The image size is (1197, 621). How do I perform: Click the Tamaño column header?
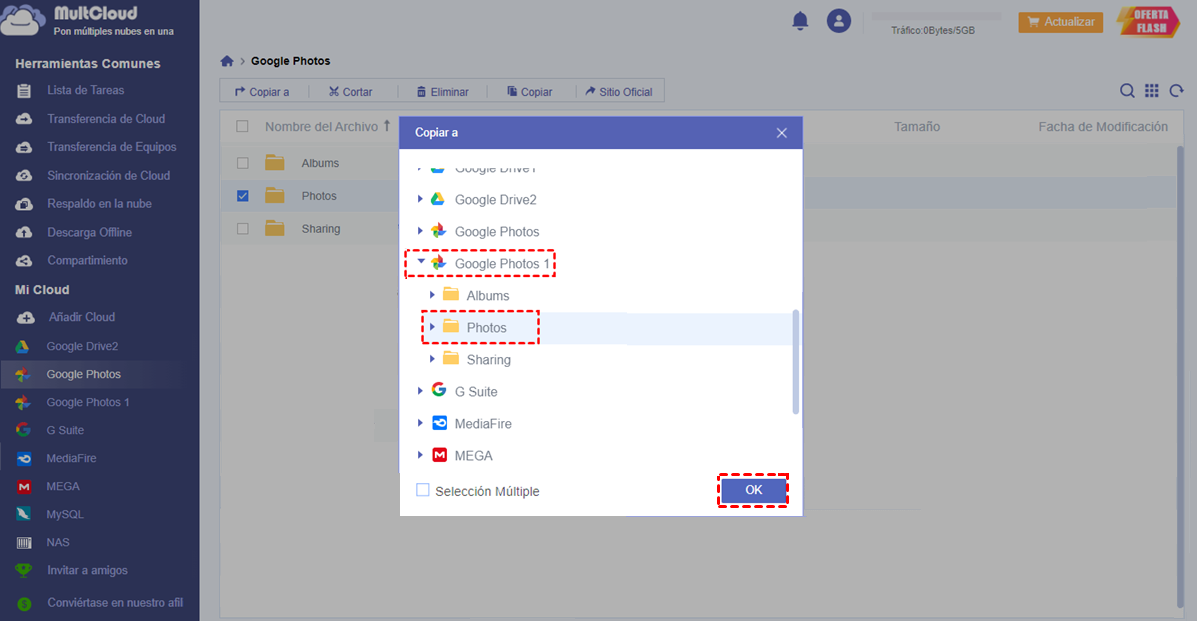coord(917,127)
